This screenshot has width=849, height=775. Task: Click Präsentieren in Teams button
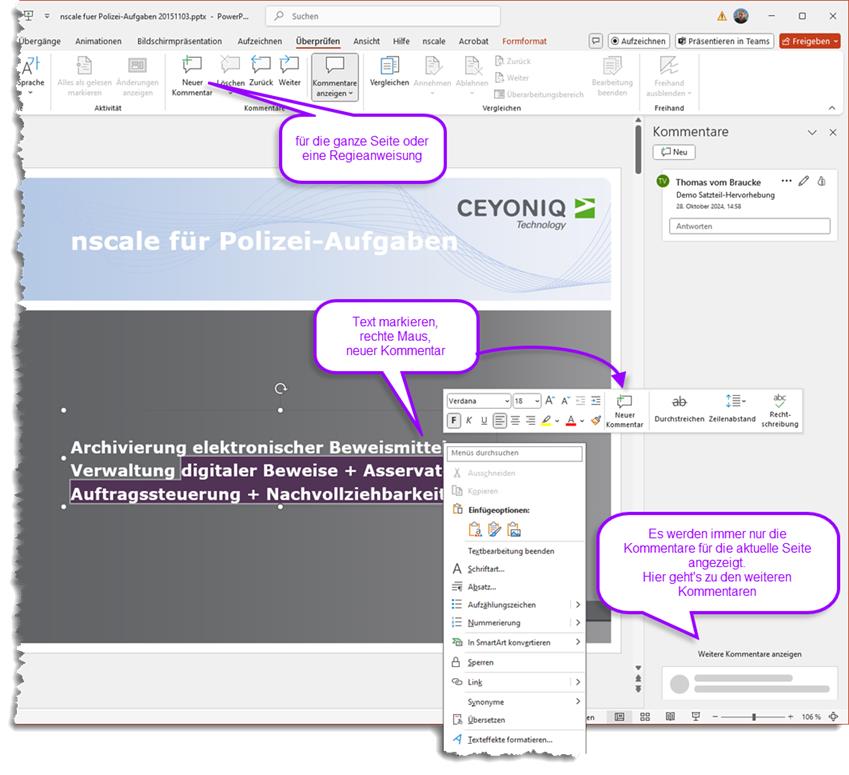pos(723,41)
